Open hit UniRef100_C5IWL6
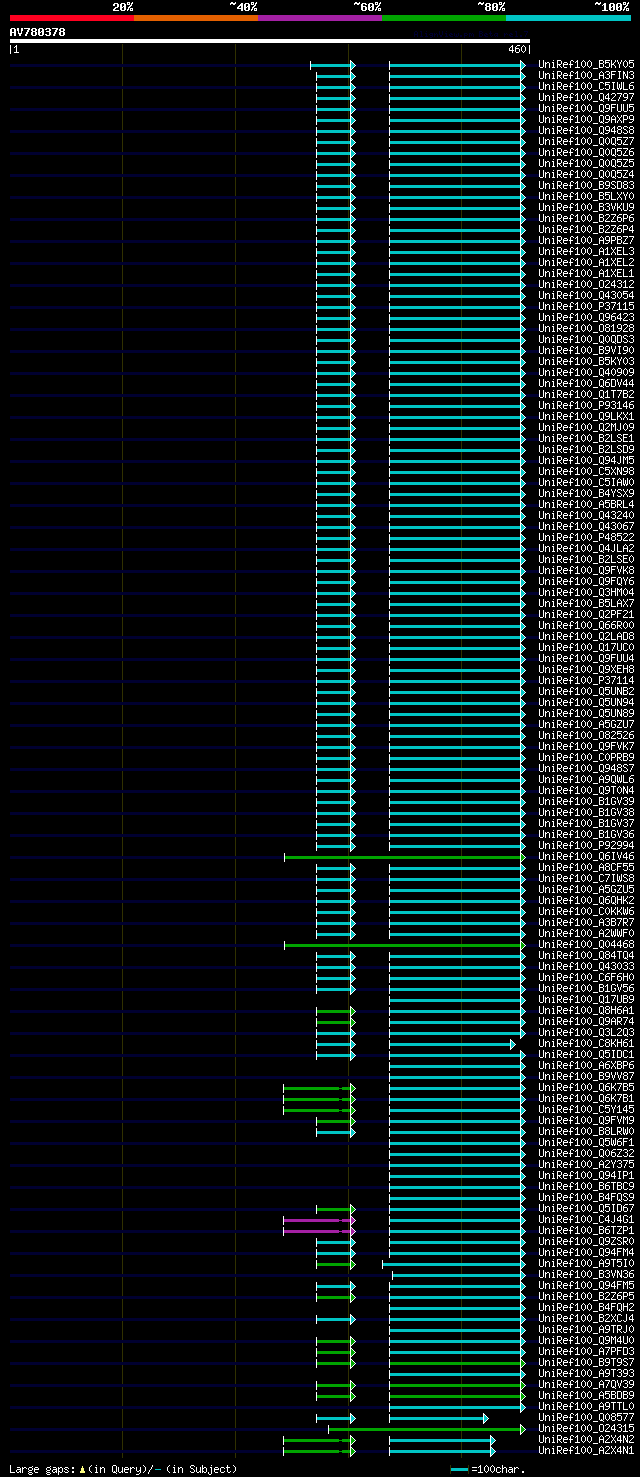This screenshot has width=640, height=1477. [x=586, y=86]
